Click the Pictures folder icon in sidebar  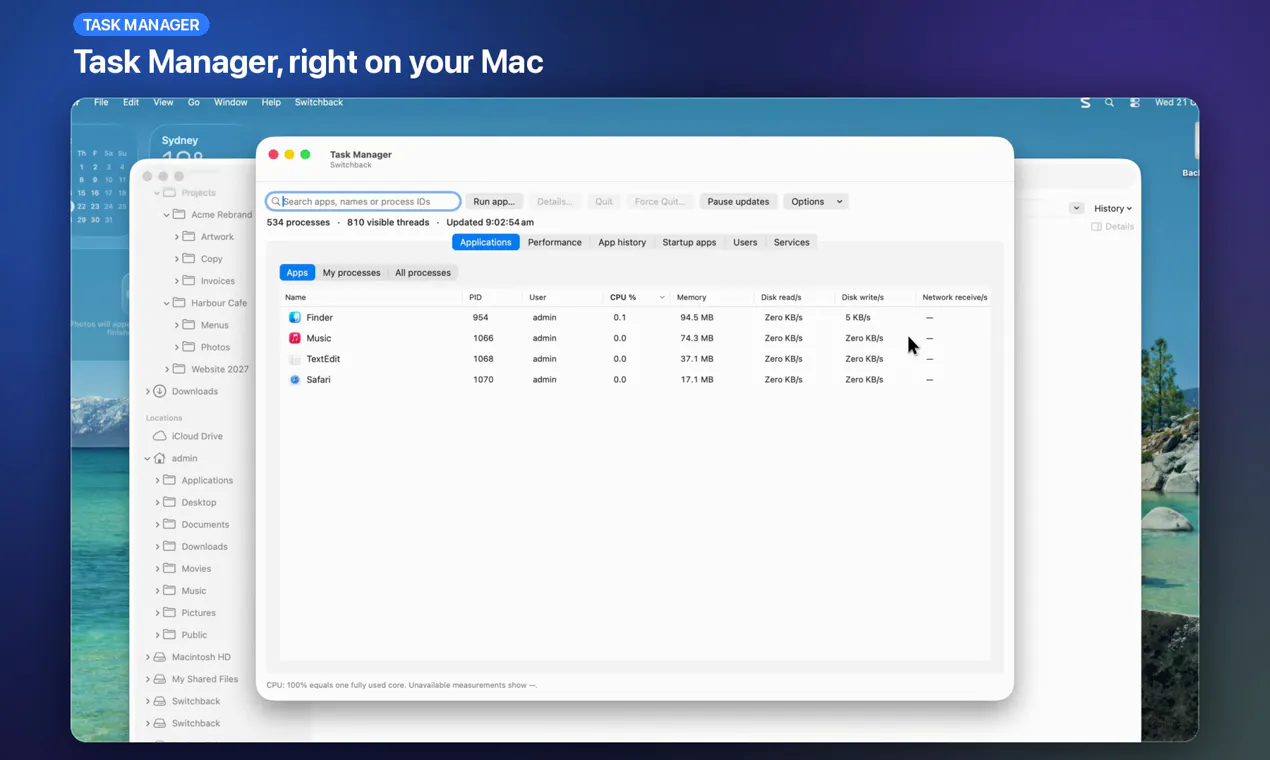point(169,613)
